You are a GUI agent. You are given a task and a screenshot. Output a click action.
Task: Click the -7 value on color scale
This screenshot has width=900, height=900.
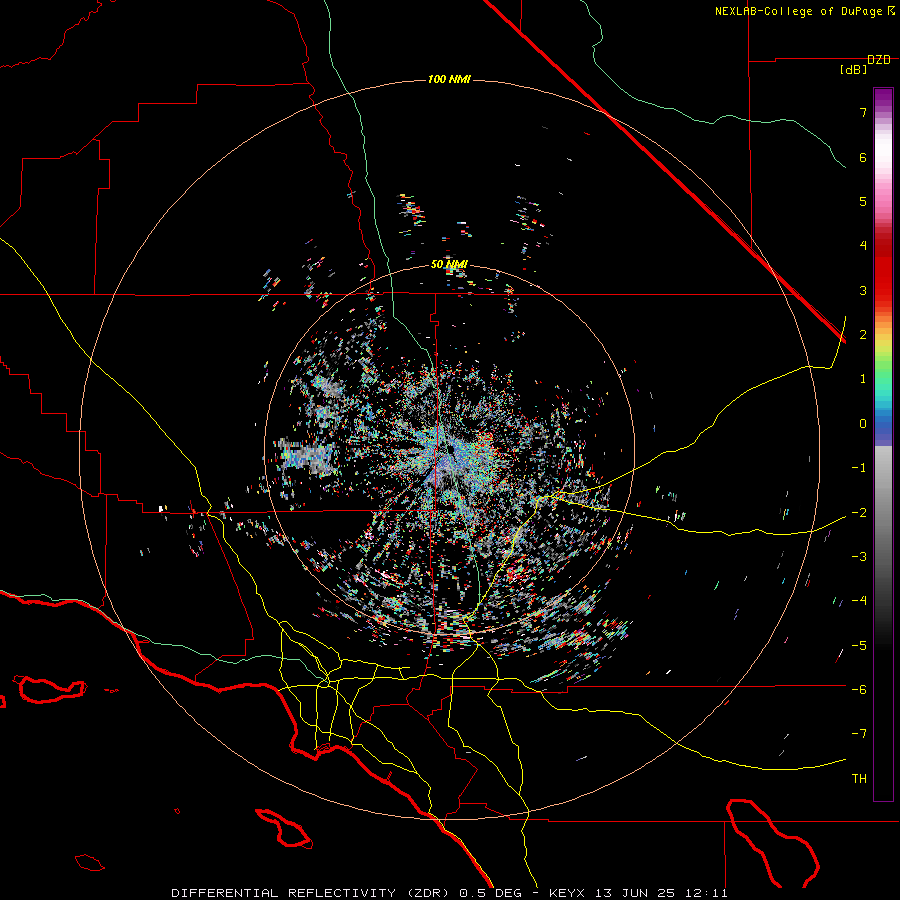click(859, 734)
